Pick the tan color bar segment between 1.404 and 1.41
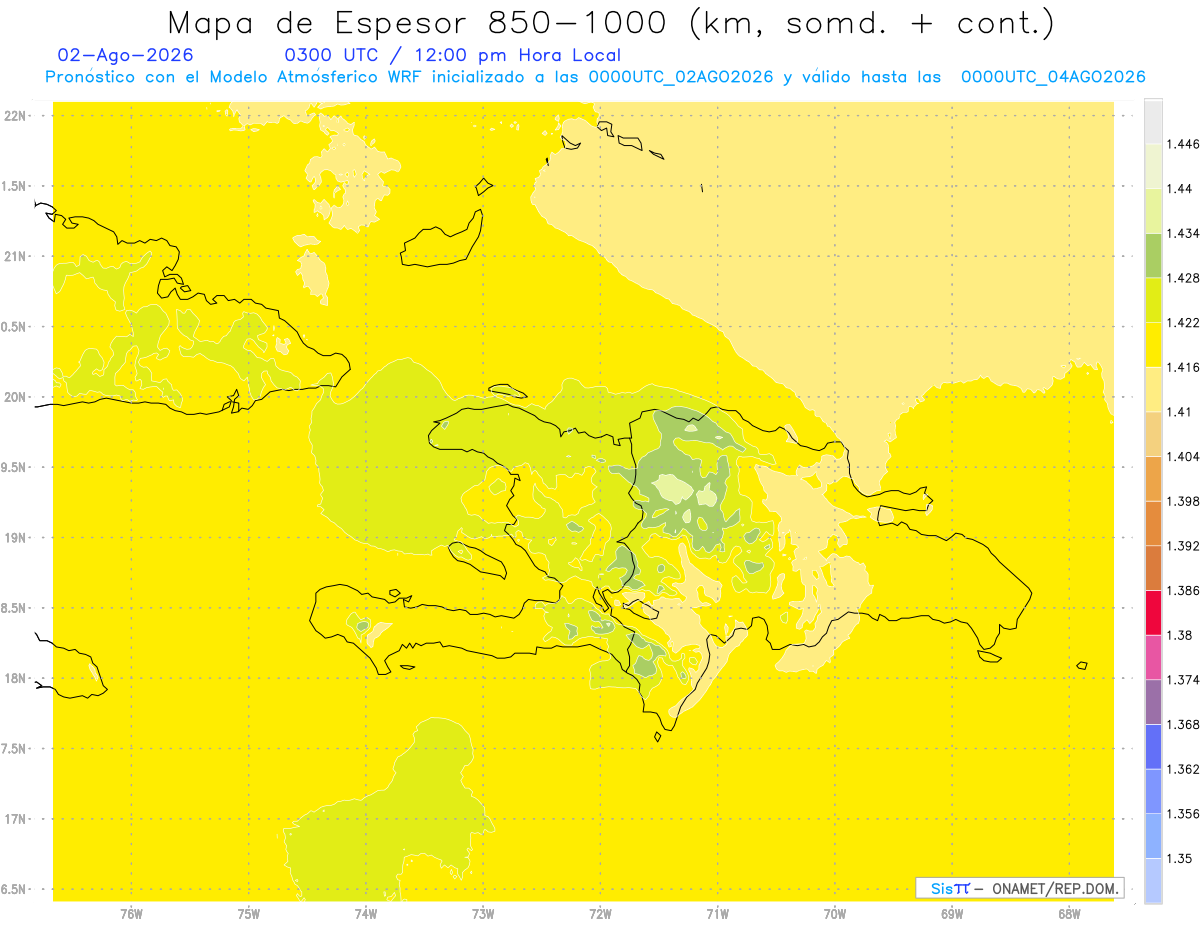Screen dimensions: 1200x927 pyautogui.click(x=1153, y=434)
